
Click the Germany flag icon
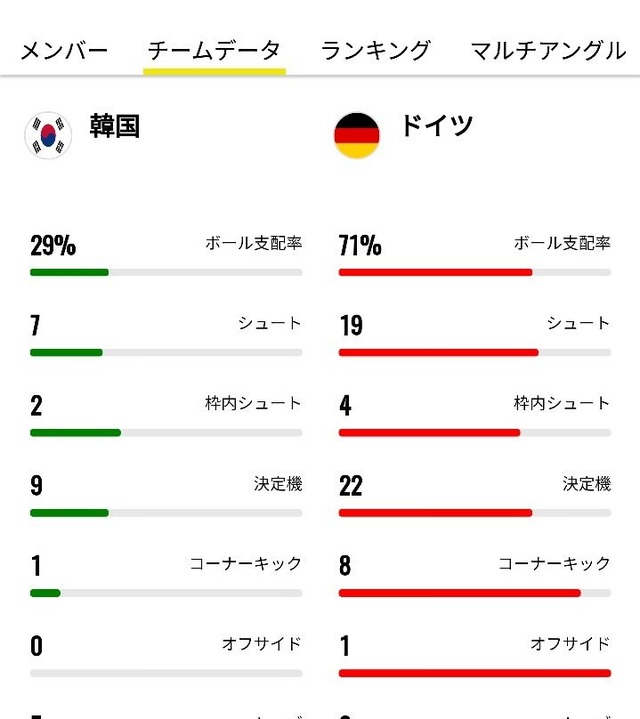(x=357, y=135)
